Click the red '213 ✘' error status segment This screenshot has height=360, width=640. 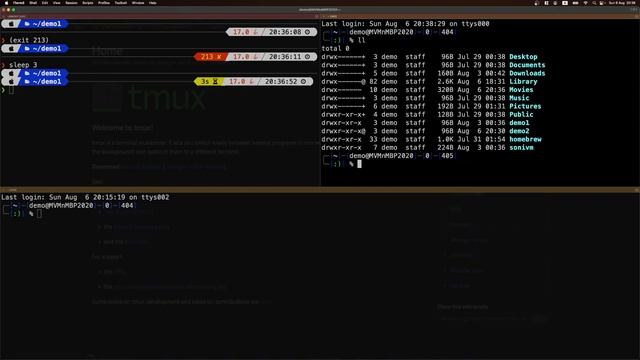(x=211, y=57)
